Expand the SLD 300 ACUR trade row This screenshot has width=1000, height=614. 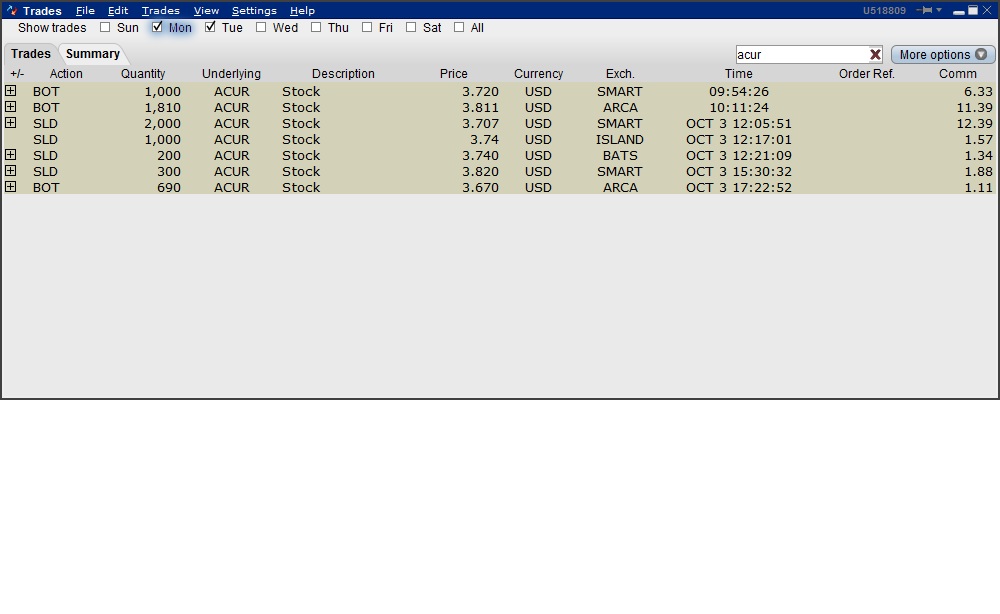click(11, 171)
